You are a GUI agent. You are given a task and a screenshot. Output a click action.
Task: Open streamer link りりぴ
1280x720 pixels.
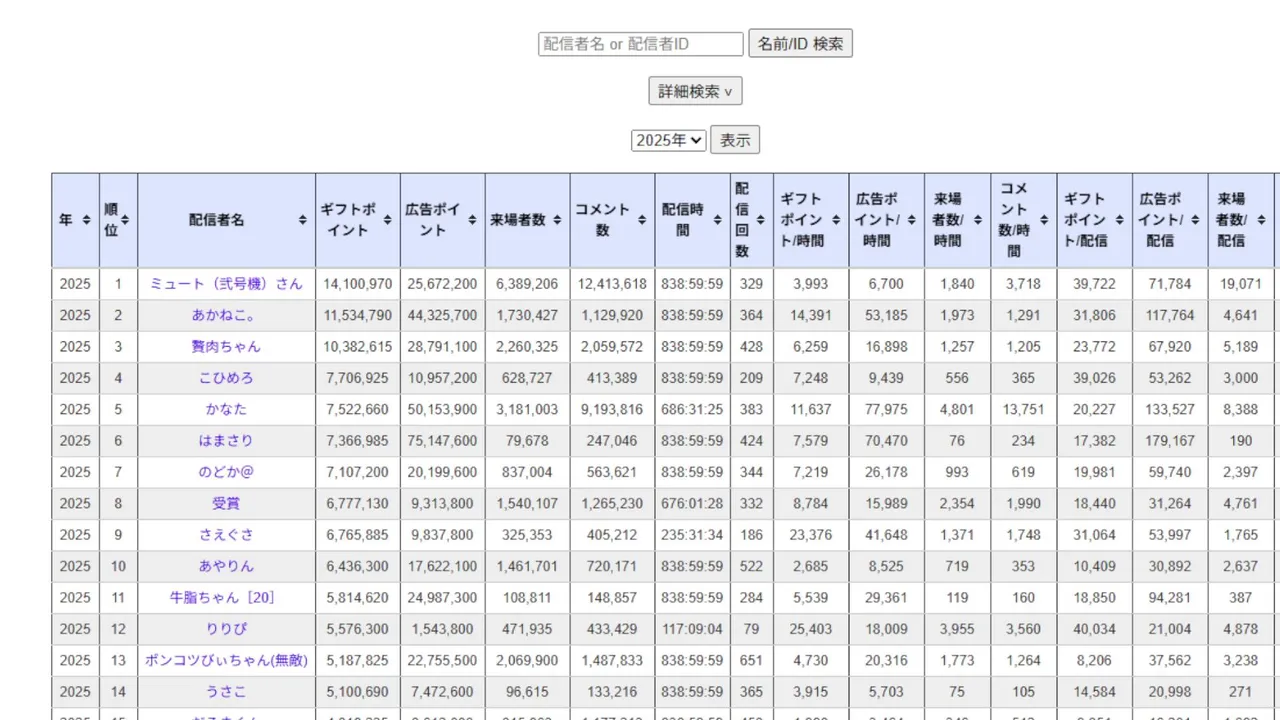(226, 629)
